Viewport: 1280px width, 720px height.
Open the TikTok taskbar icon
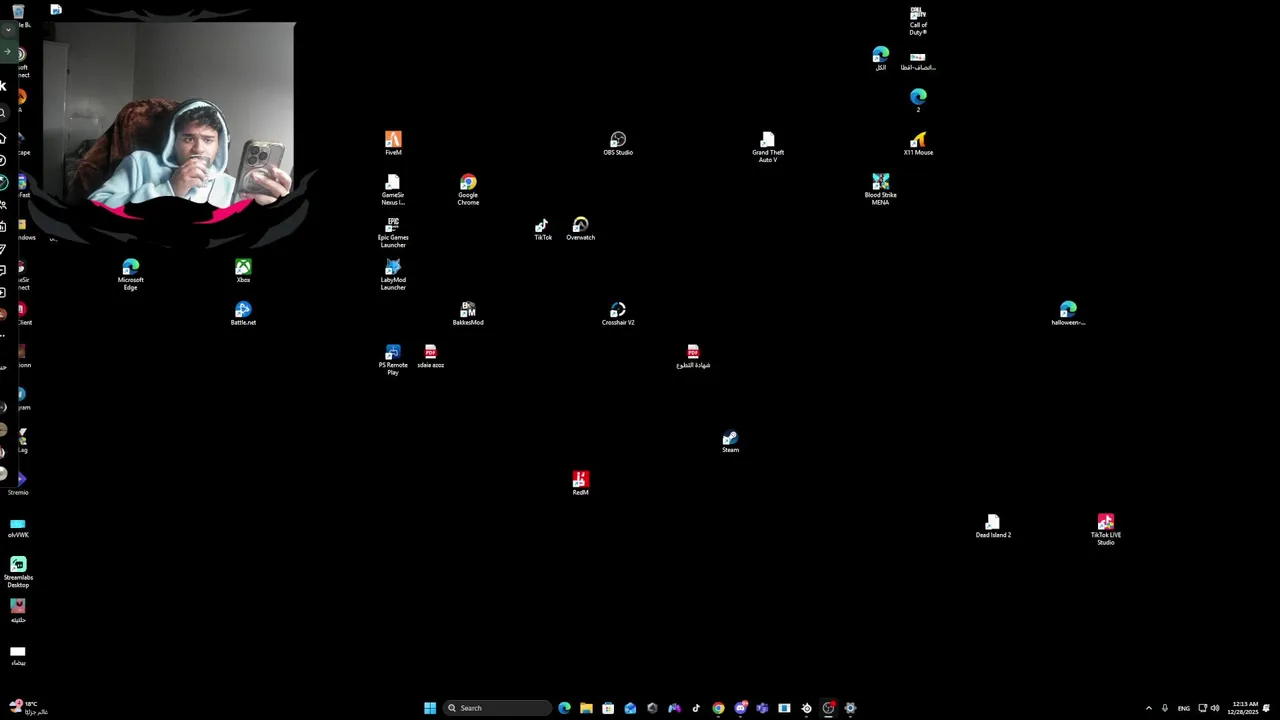[x=696, y=708]
